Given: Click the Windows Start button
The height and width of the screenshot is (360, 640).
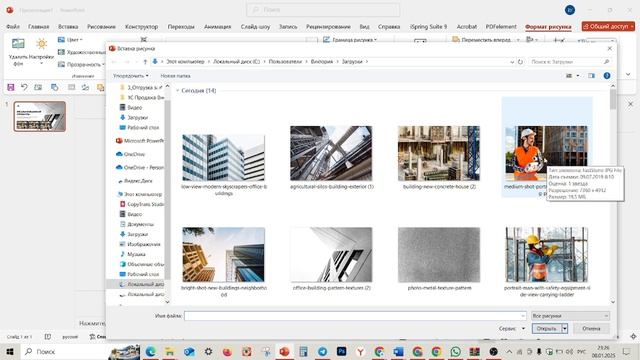Looking at the screenshot, I should 10,351.
